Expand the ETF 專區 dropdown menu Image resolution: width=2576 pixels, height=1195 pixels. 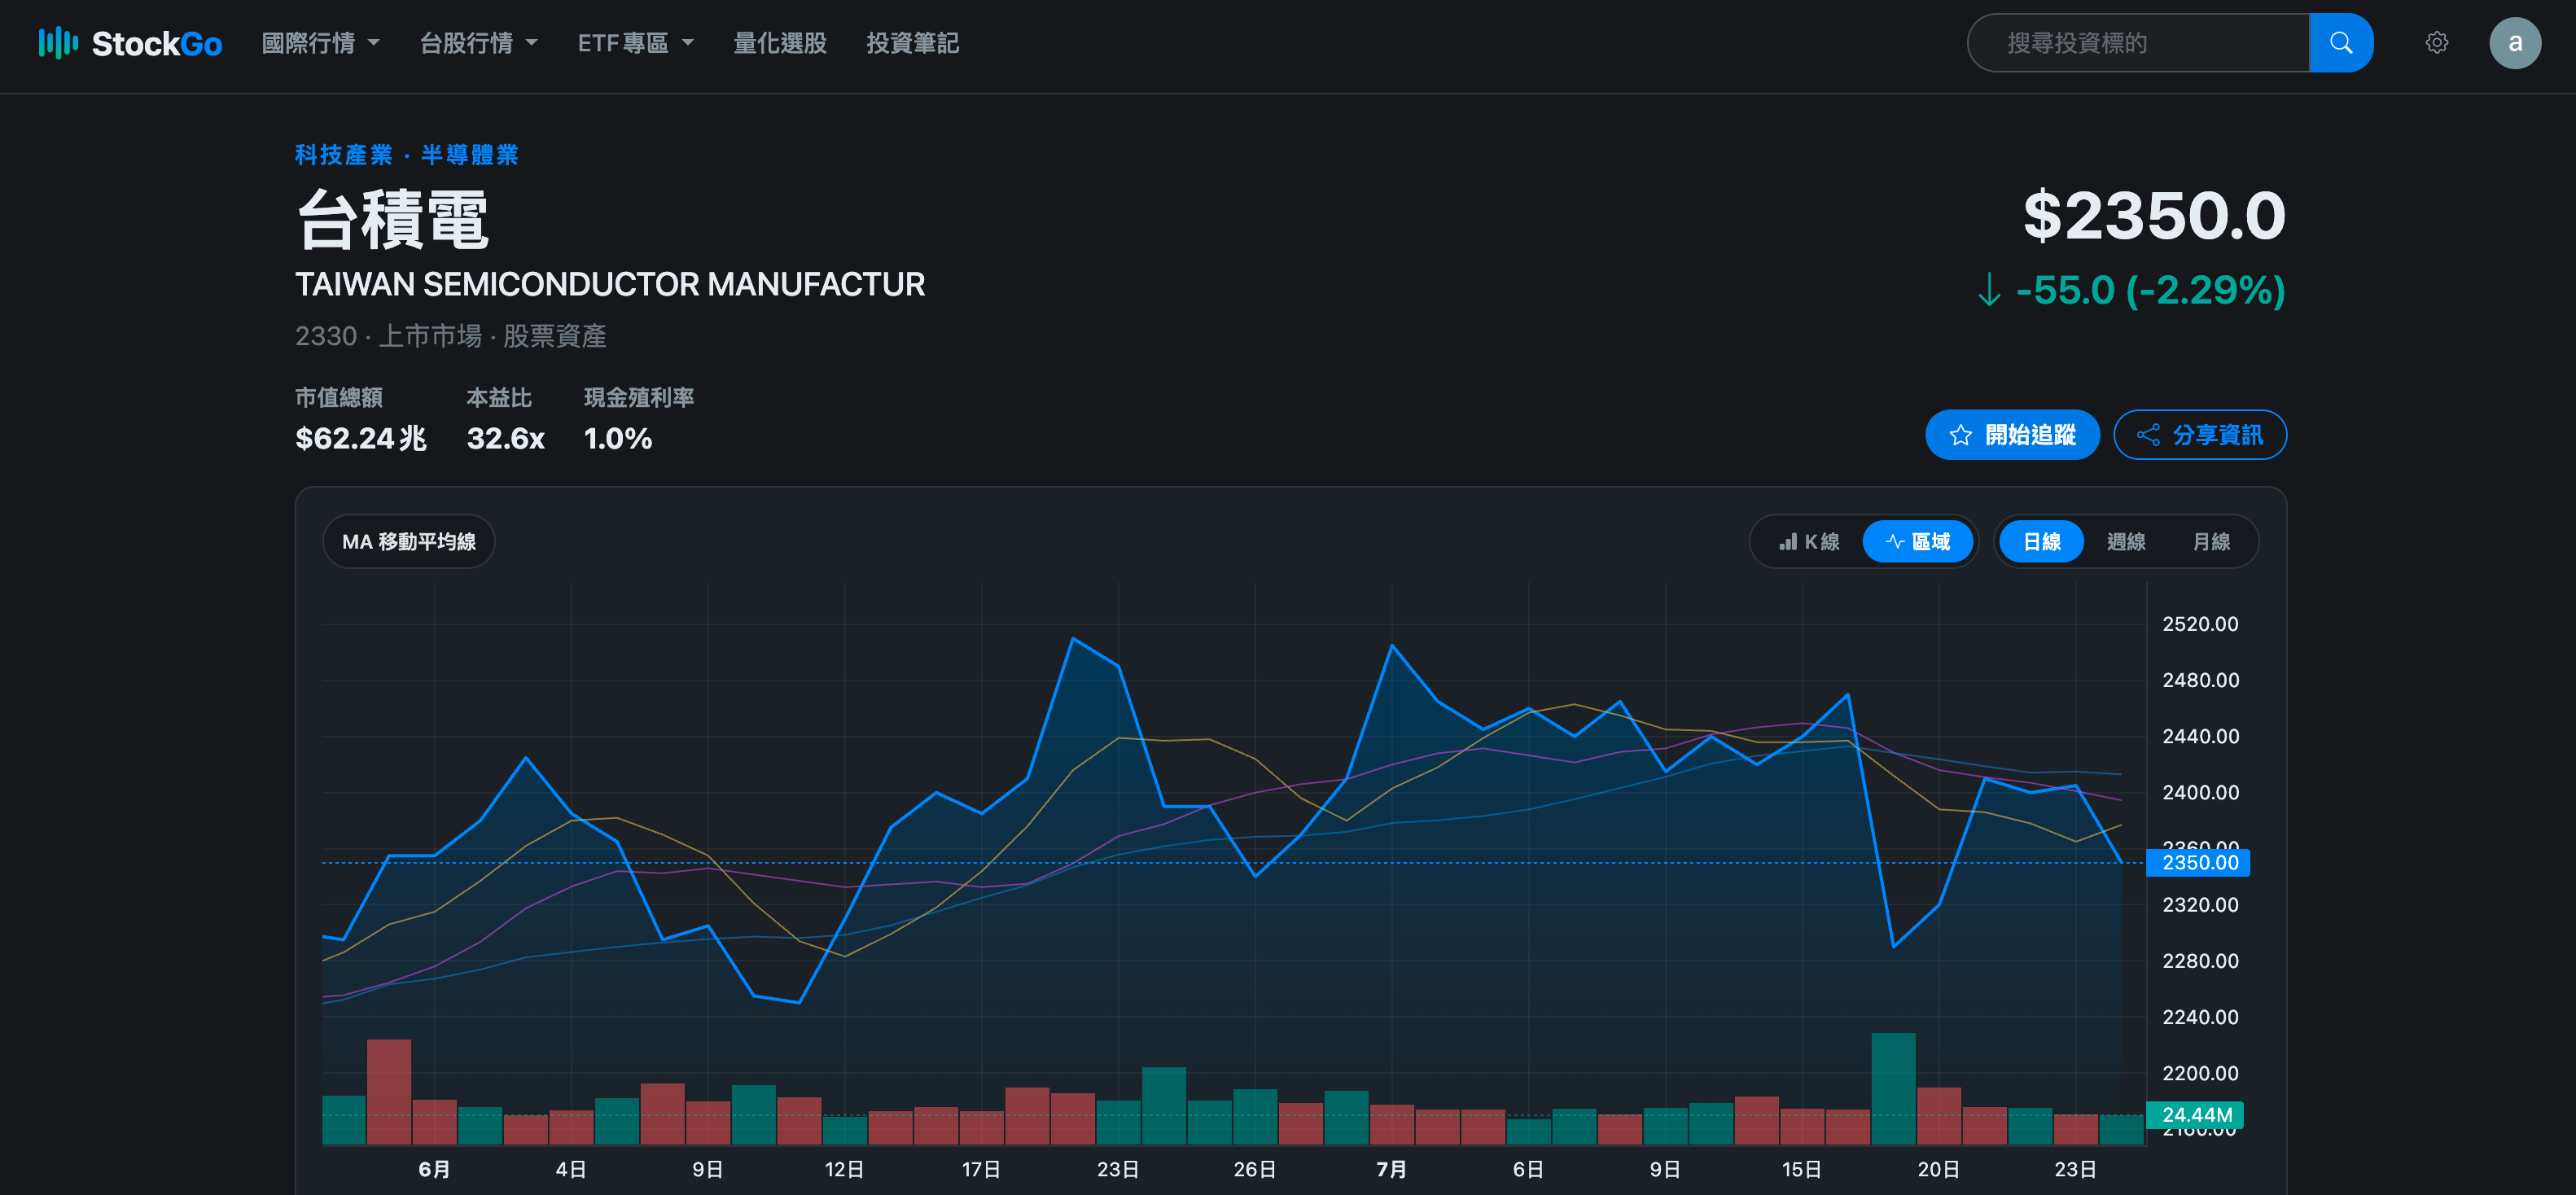(635, 43)
